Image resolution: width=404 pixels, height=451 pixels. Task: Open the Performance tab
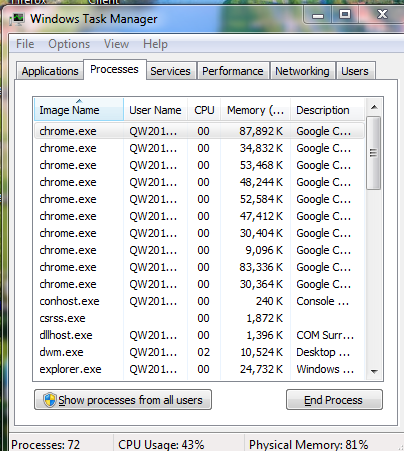(233, 71)
